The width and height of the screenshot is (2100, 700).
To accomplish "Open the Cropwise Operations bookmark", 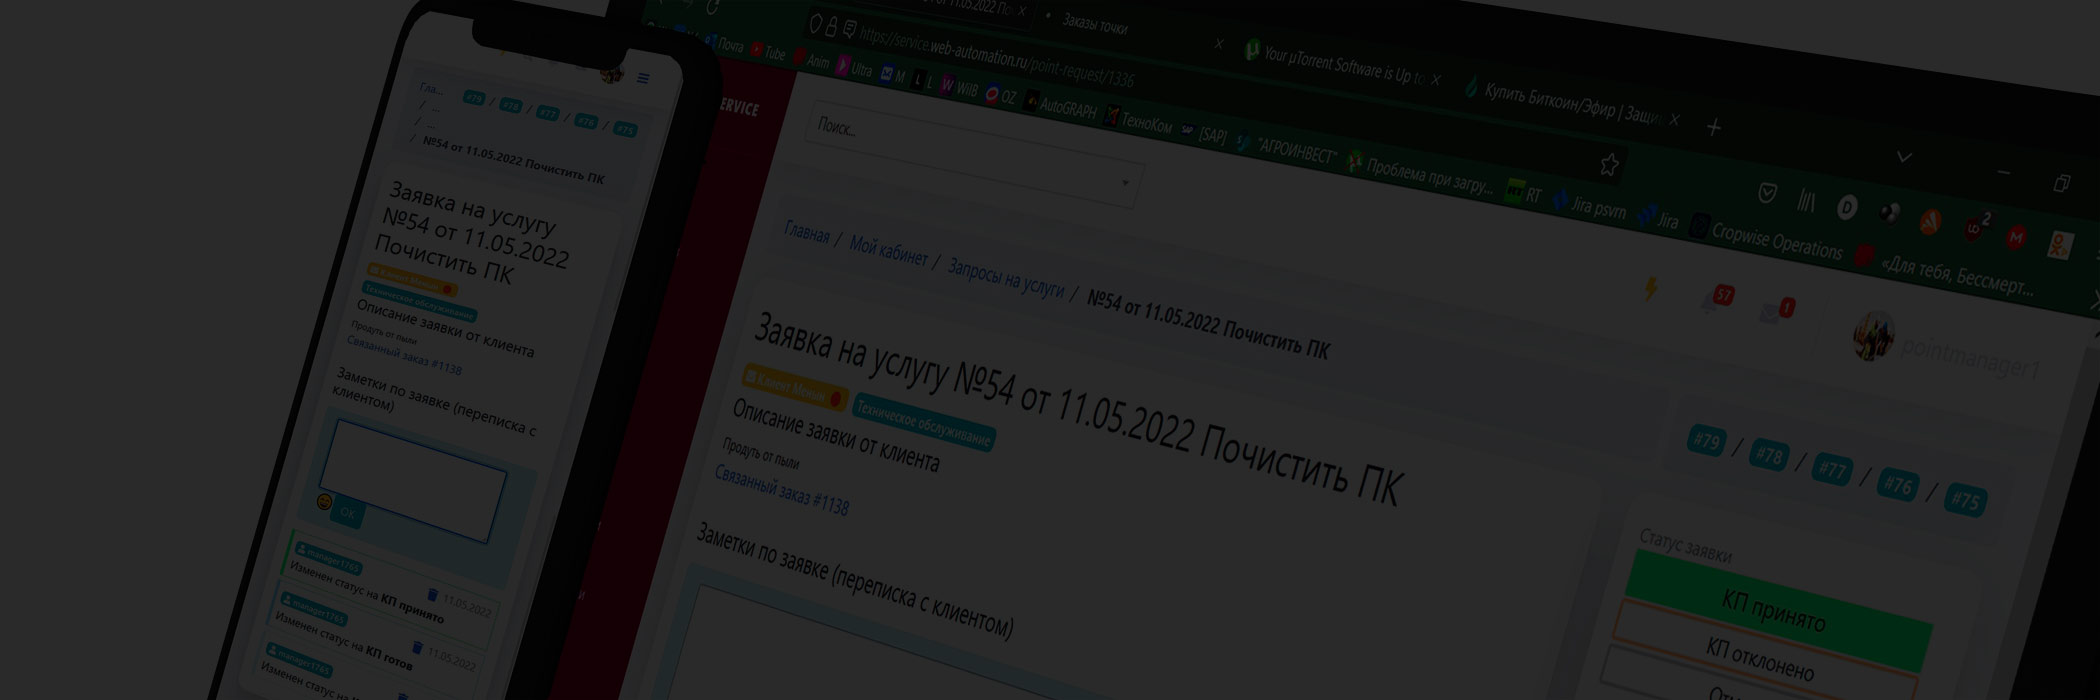I will click(x=1775, y=240).
